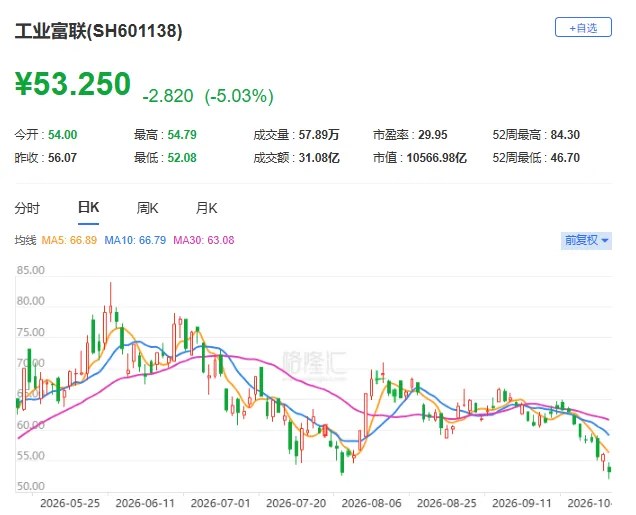636x515 pixels.
Task: Open the 周K weekly chart tab
Action: coord(147,208)
